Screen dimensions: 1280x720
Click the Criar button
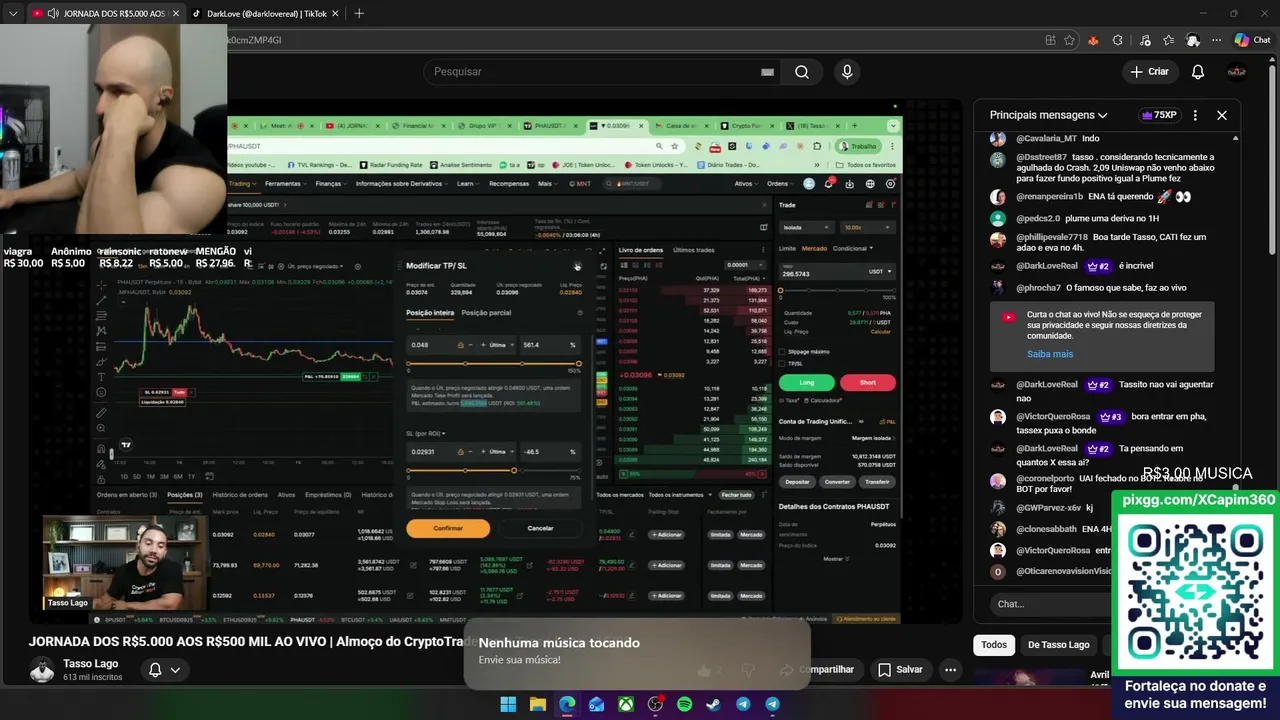pyautogui.click(x=1149, y=72)
